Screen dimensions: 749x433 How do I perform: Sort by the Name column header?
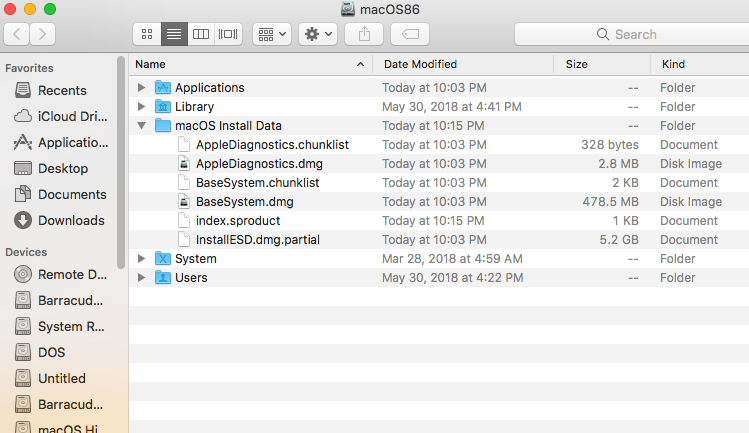pyautogui.click(x=250, y=64)
